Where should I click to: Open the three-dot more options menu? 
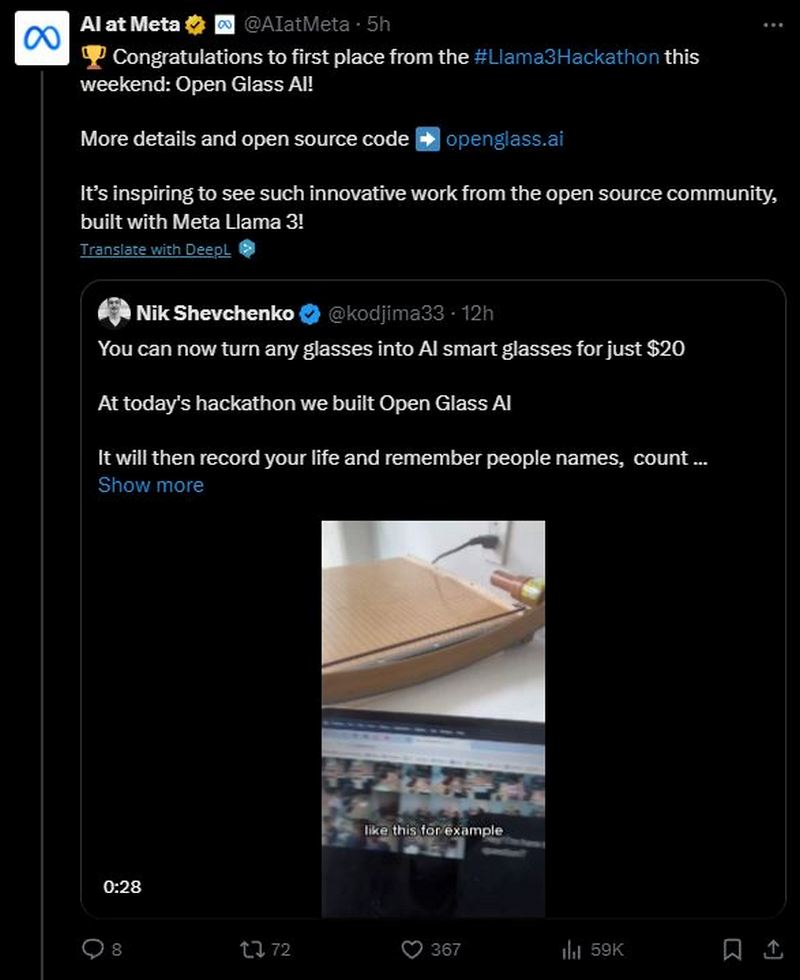(x=773, y=25)
